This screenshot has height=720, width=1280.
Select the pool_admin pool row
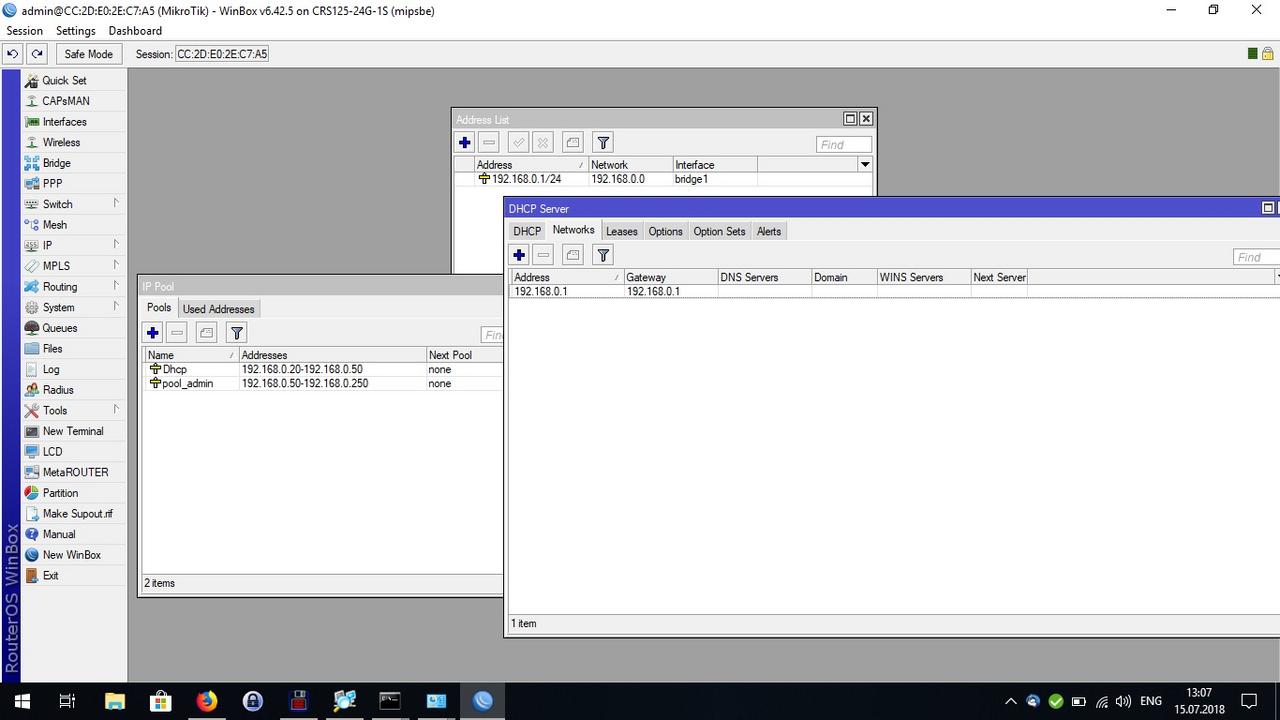(x=323, y=384)
